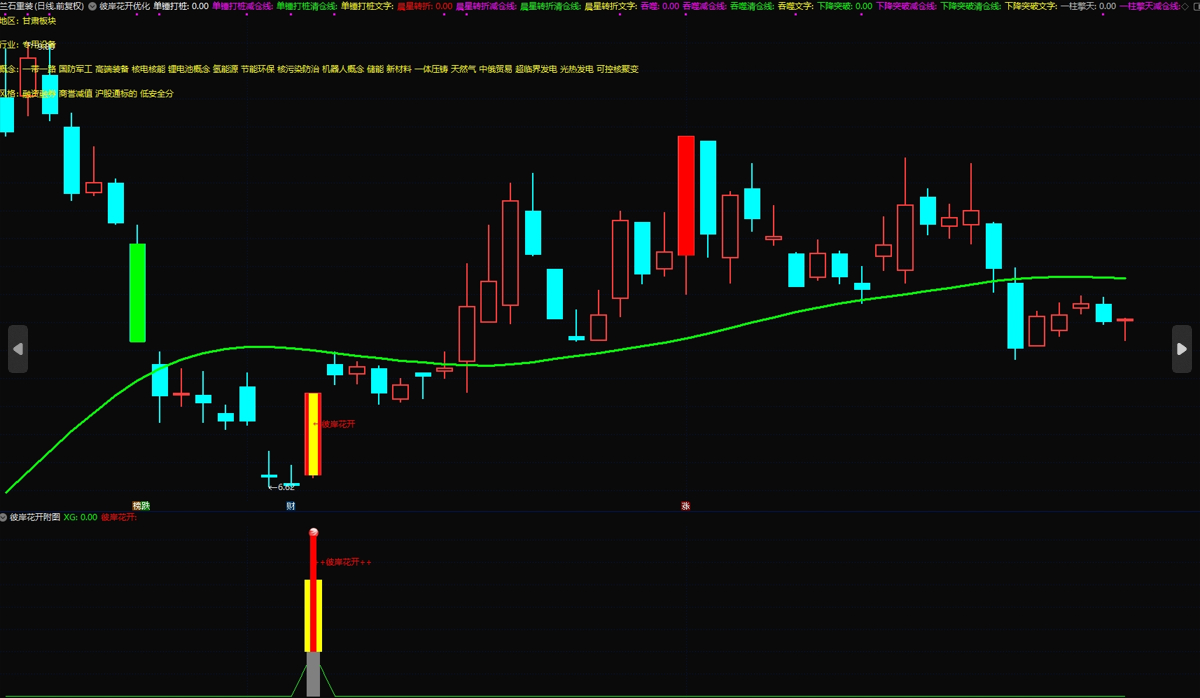Click the 氢能源 concept tag
Viewport: 1200px width, 698px height.
point(226,69)
